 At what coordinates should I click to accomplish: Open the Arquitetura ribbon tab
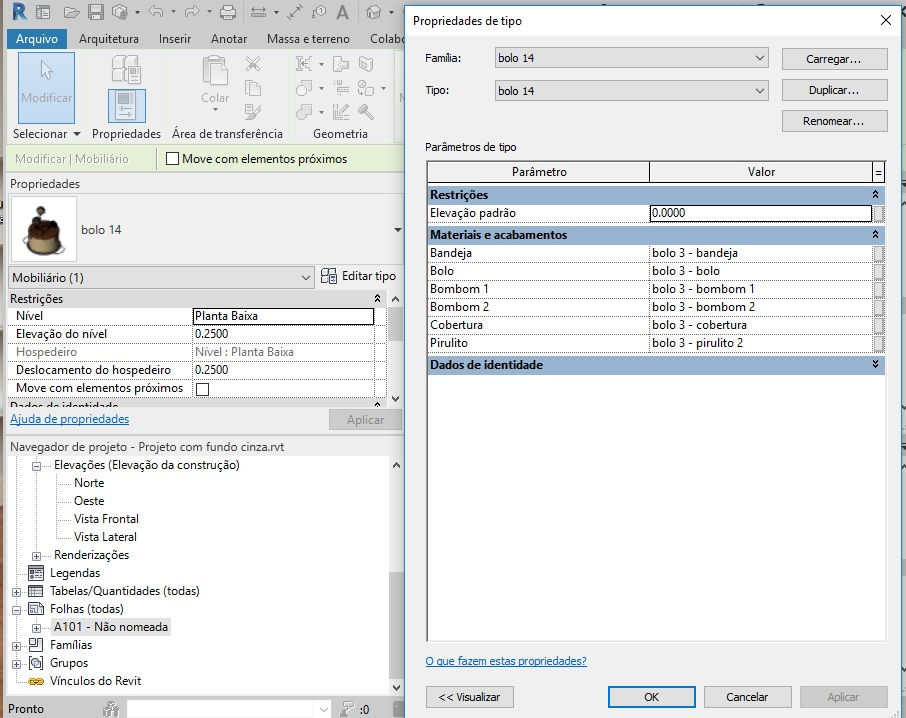109,39
